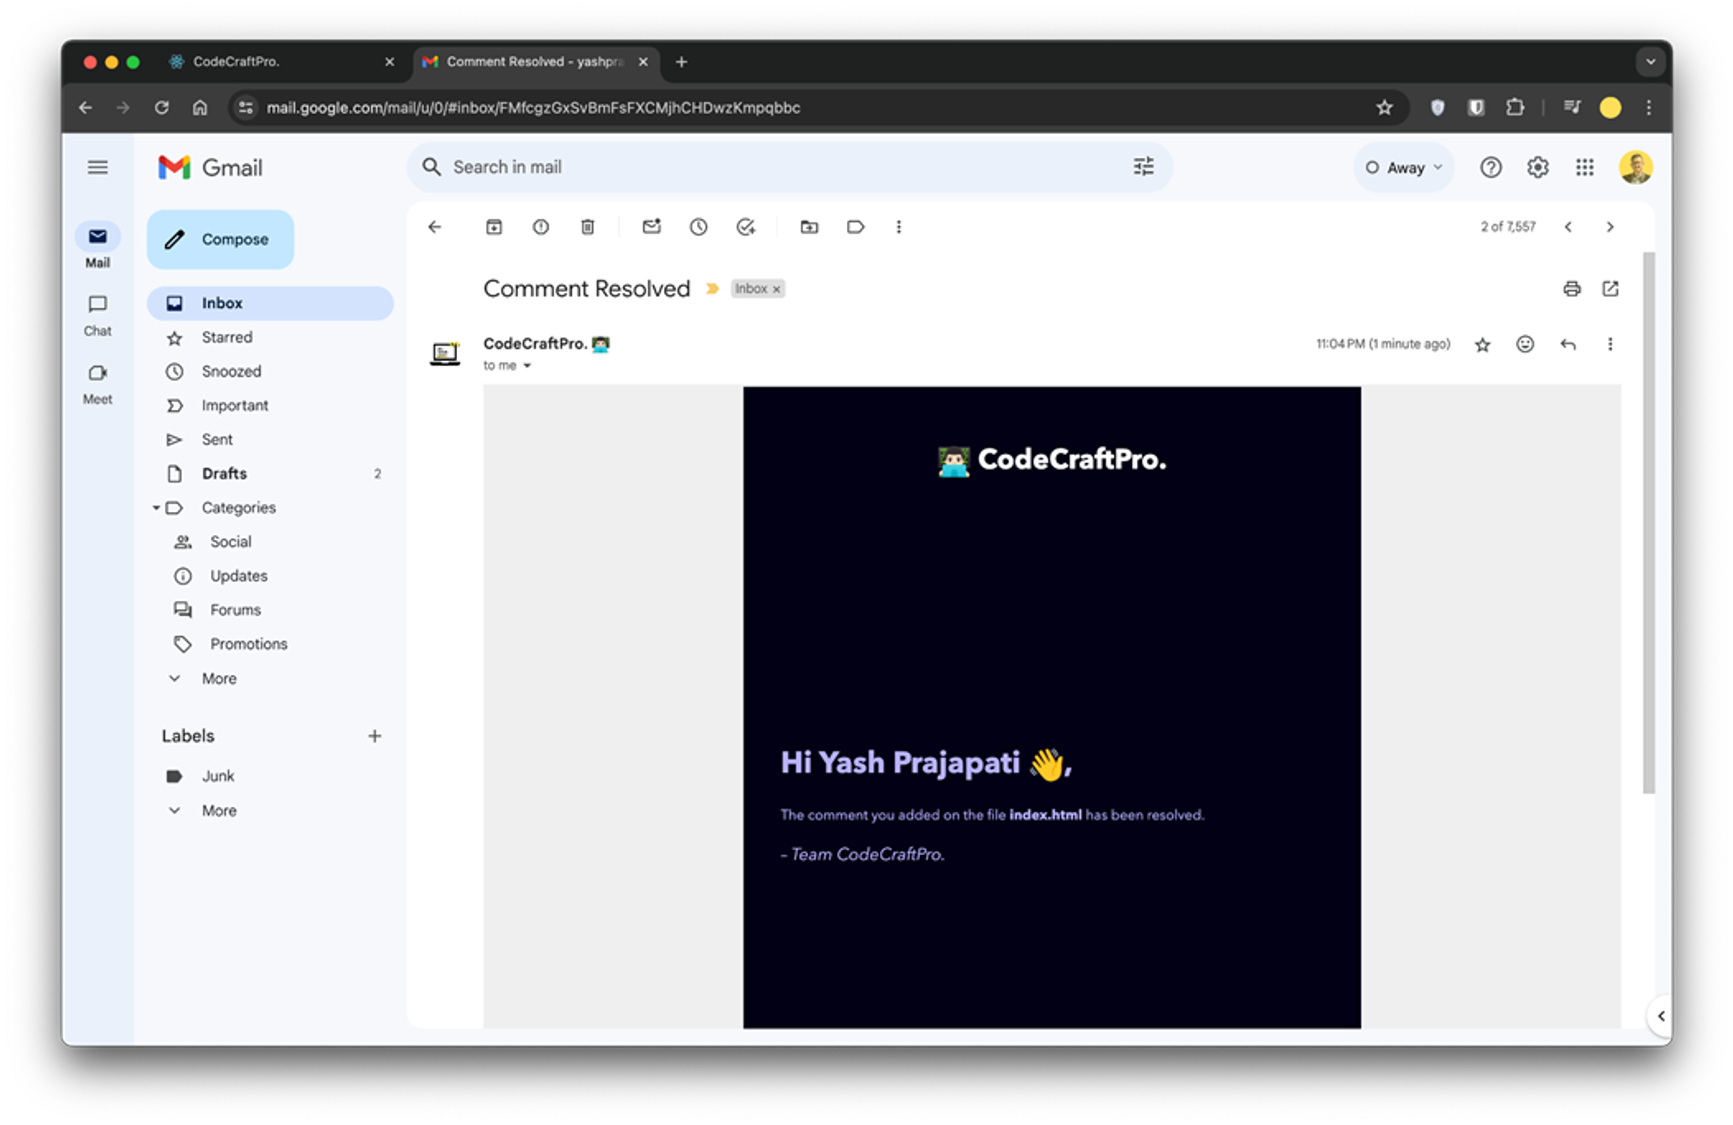Open the Google account profile picture
Image resolution: width=1733 pixels, height=1125 pixels.
1636,167
